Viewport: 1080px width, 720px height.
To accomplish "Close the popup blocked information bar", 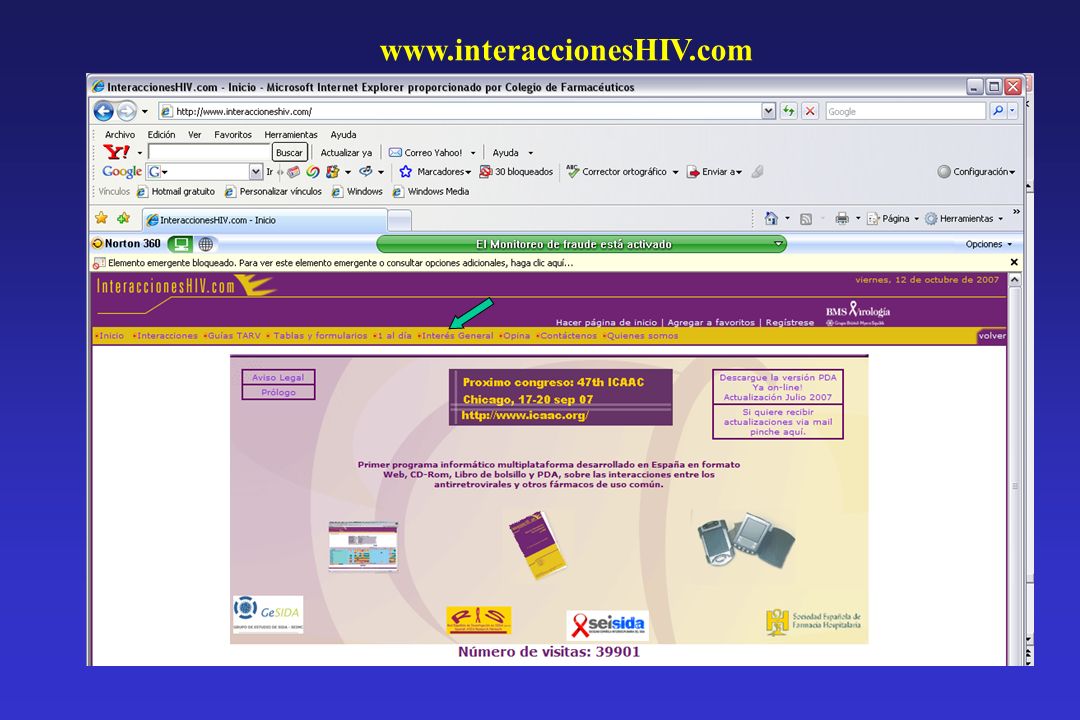I will [x=1014, y=263].
